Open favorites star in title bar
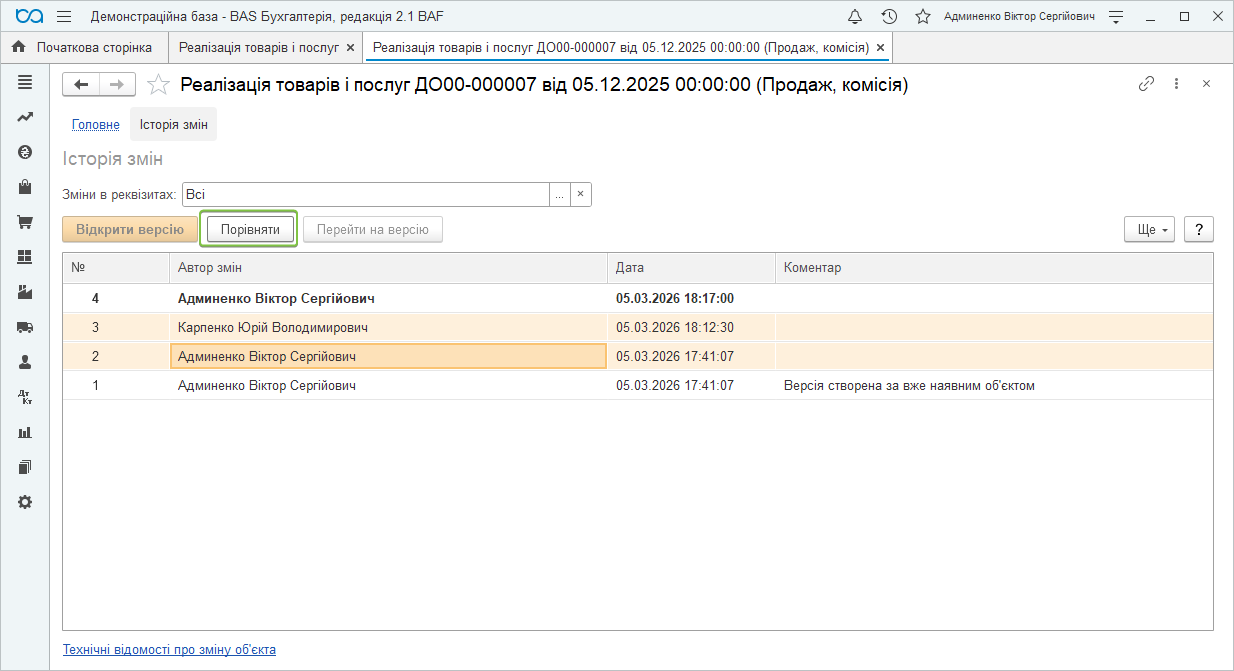 (x=922, y=16)
